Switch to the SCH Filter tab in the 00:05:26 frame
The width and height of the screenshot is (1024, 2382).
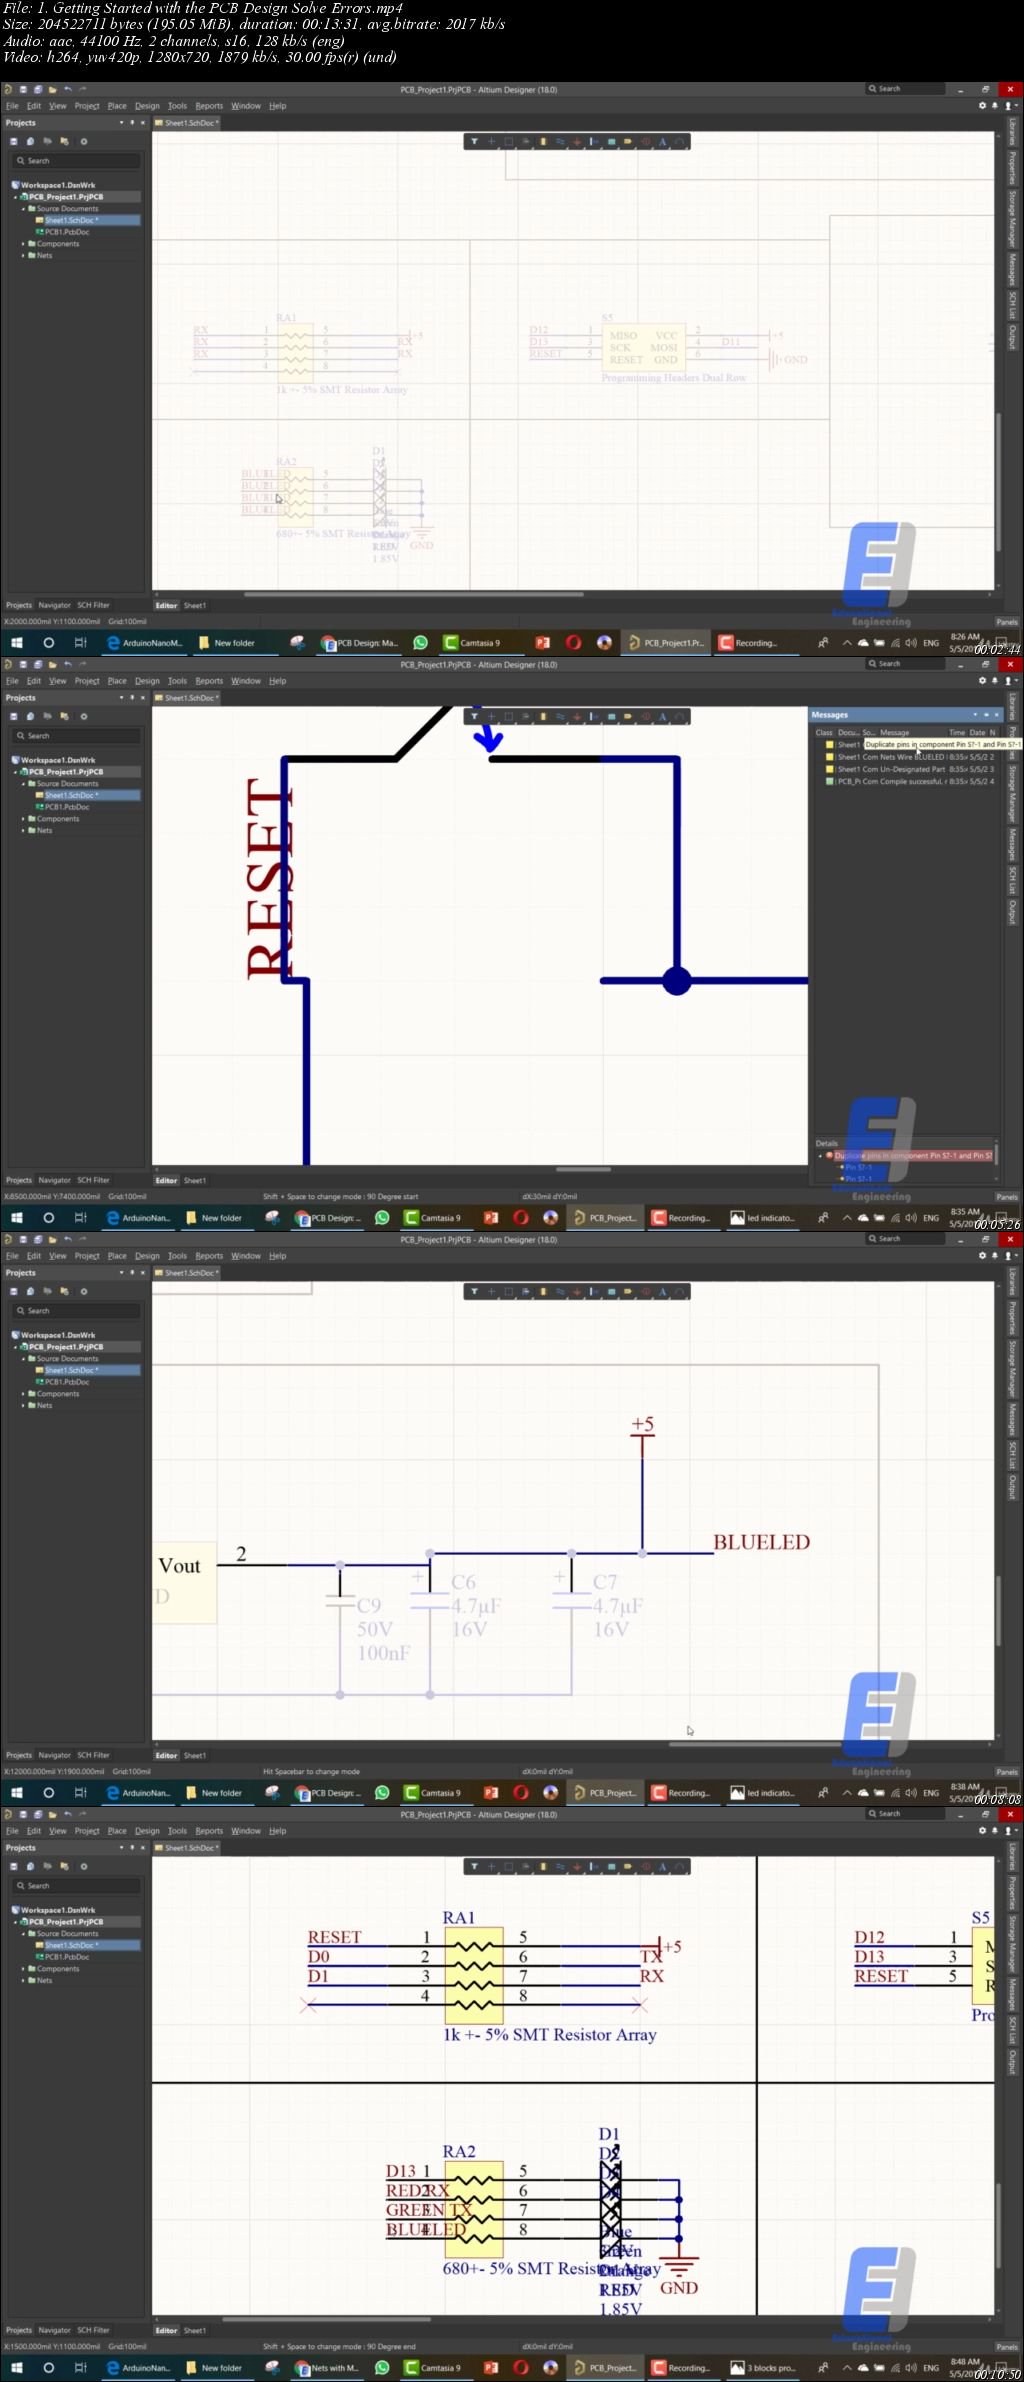[94, 1180]
